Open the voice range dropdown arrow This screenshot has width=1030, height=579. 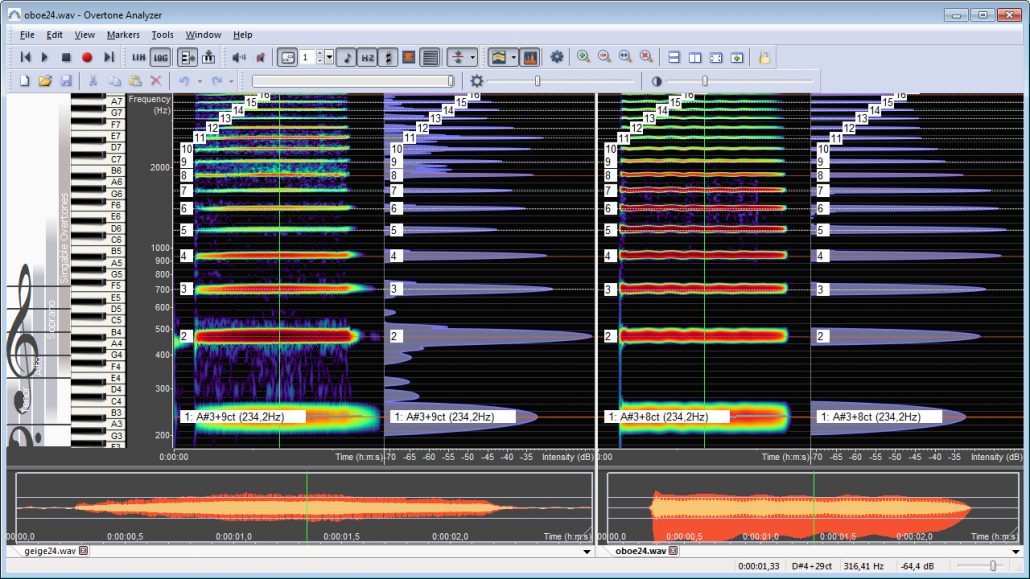tap(471, 57)
